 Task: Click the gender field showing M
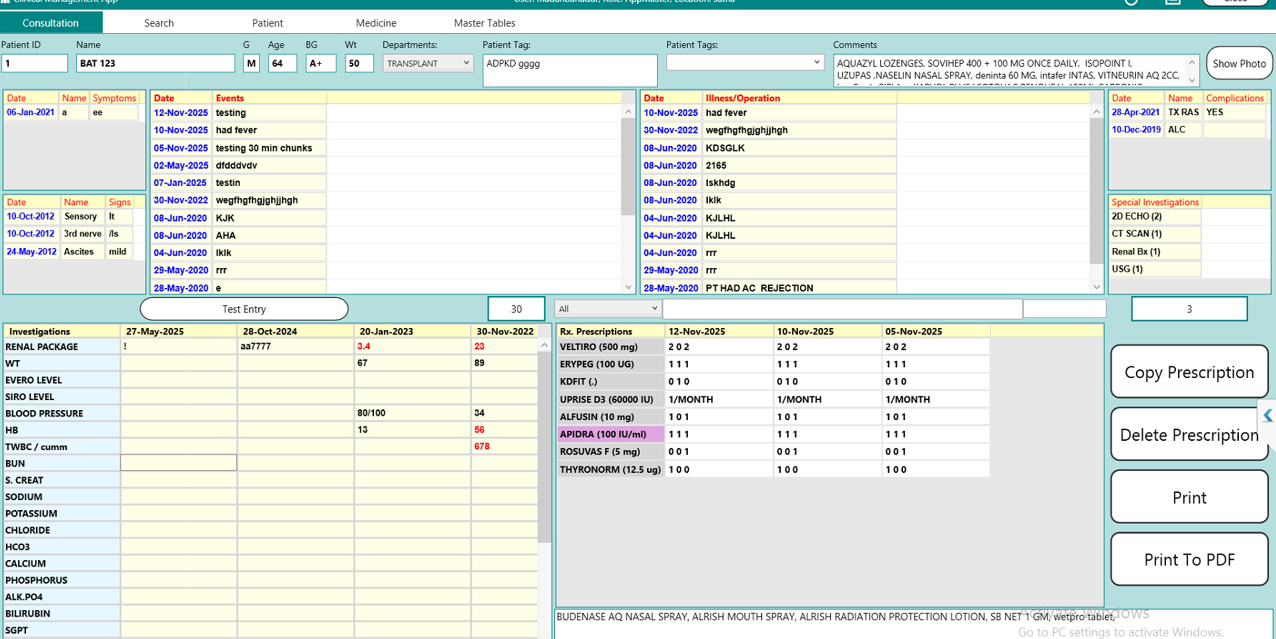pyautogui.click(x=251, y=63)
